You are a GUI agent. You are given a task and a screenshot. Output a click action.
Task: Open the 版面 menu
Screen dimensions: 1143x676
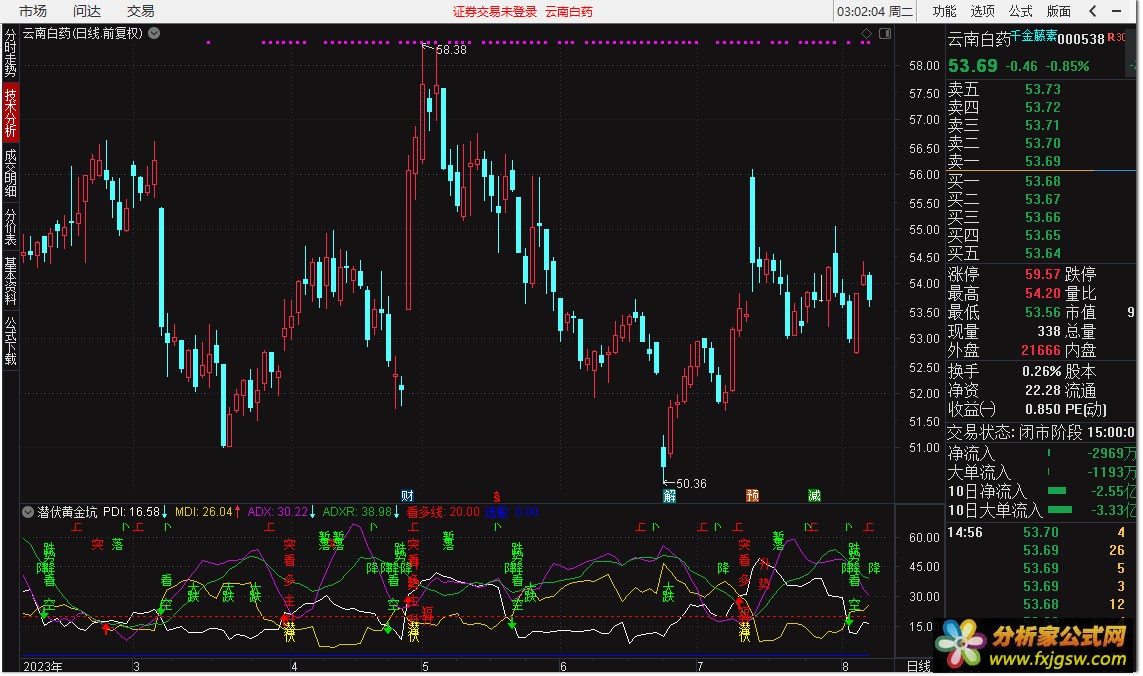tap(1058, 11)
